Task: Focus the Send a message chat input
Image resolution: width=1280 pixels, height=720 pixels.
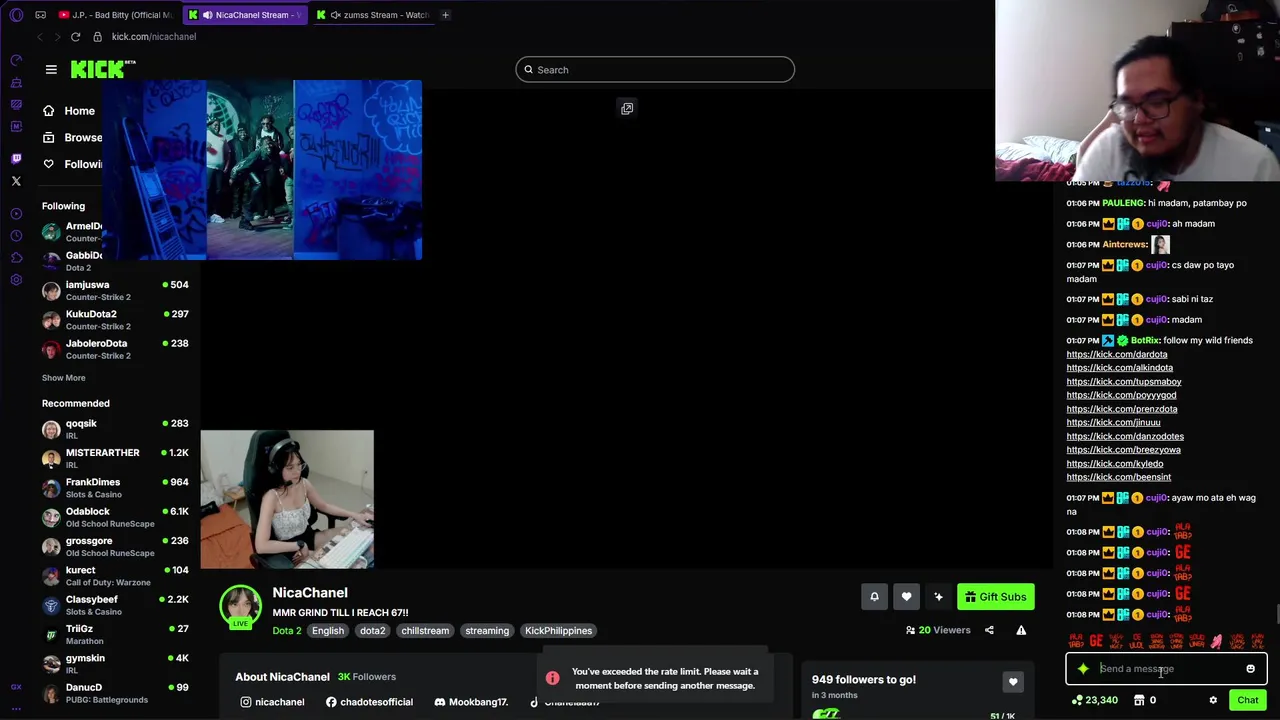Action: [1167, 669]
